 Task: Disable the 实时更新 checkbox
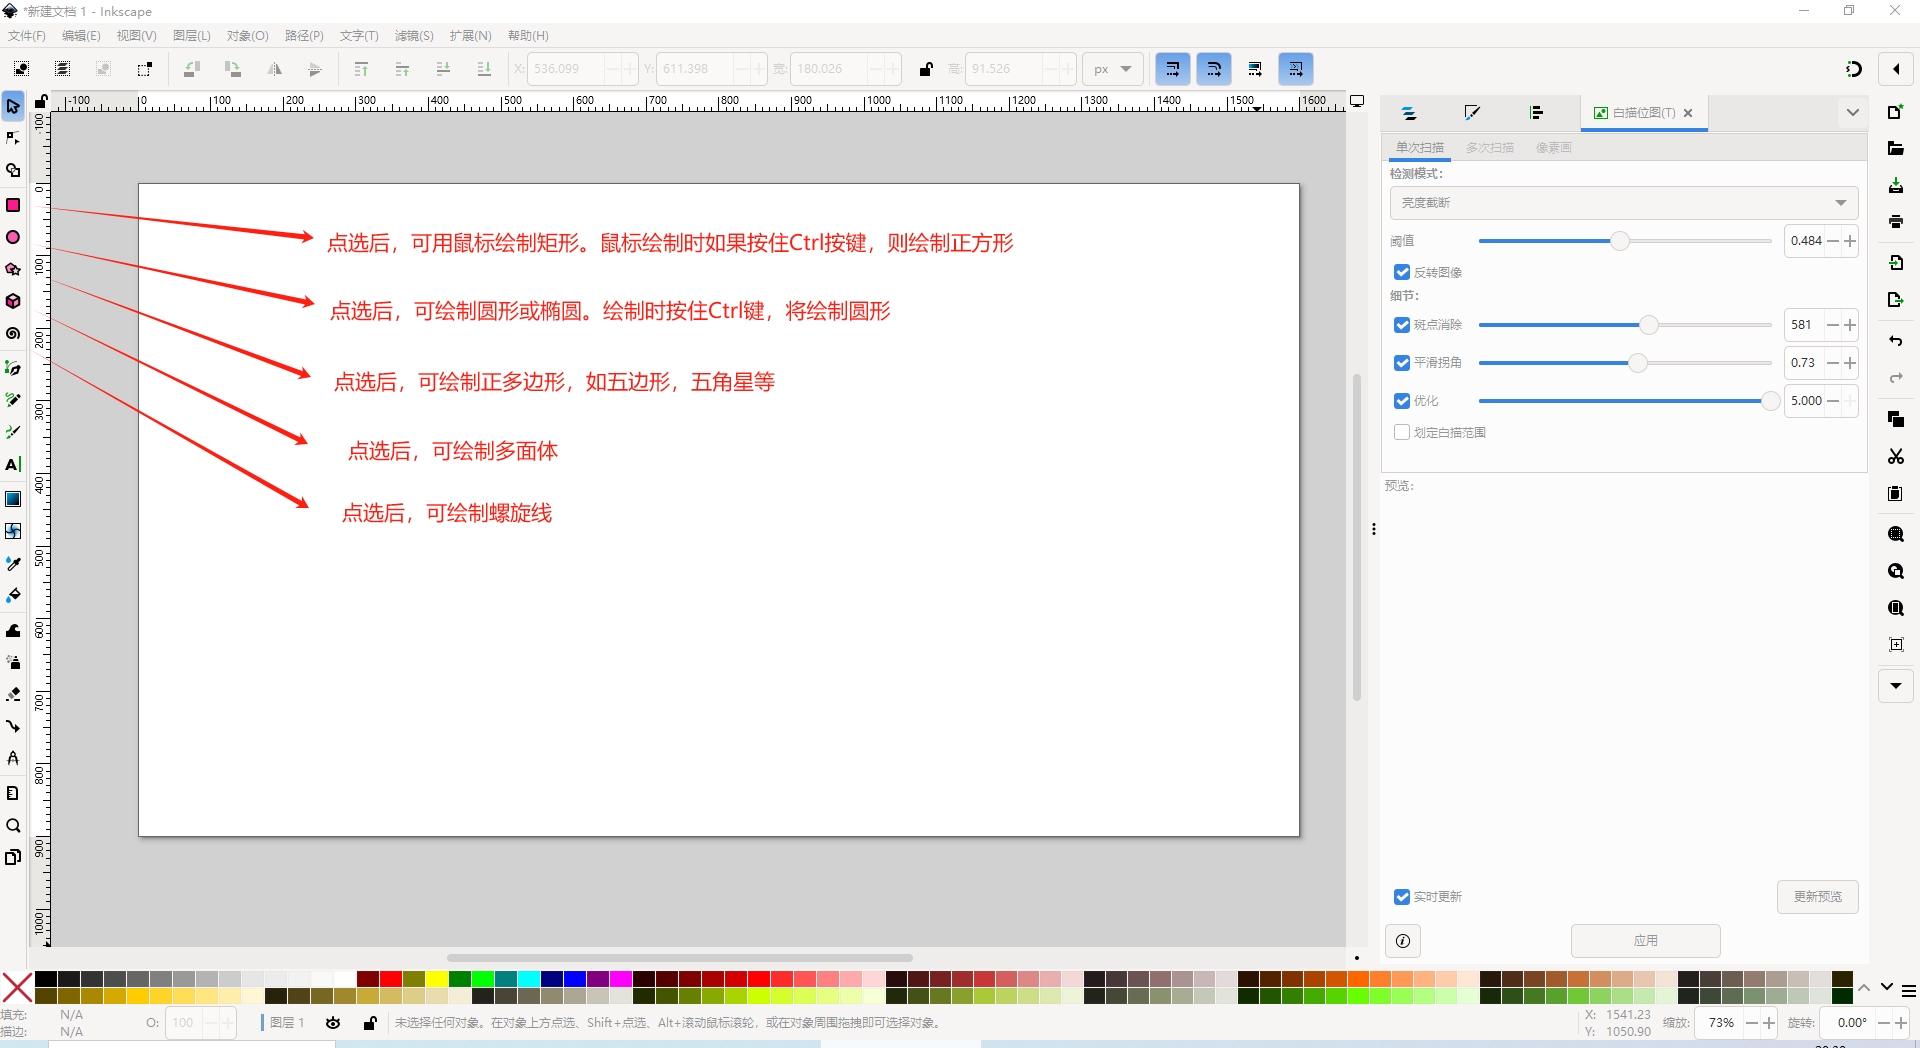(x=1402, y=897)
